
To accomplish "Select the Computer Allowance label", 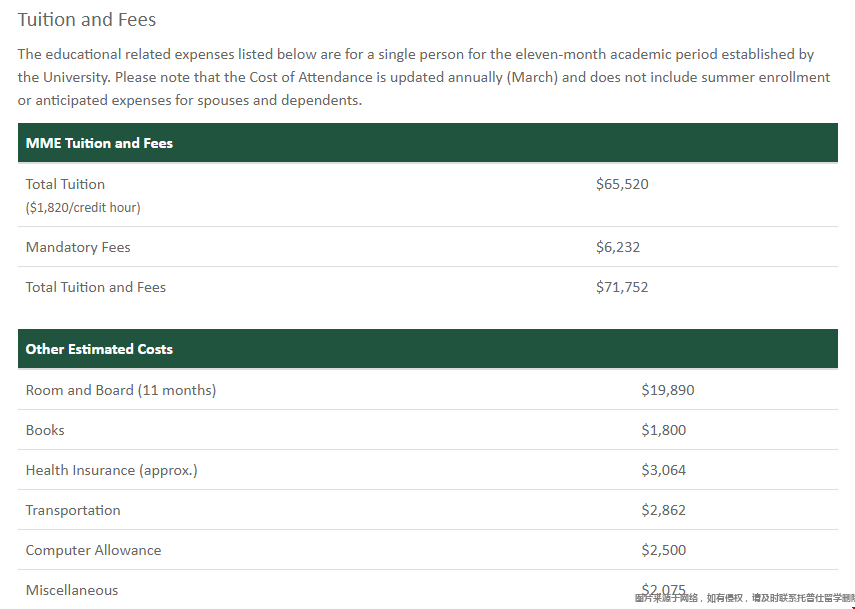I will [x=93, y=551].
